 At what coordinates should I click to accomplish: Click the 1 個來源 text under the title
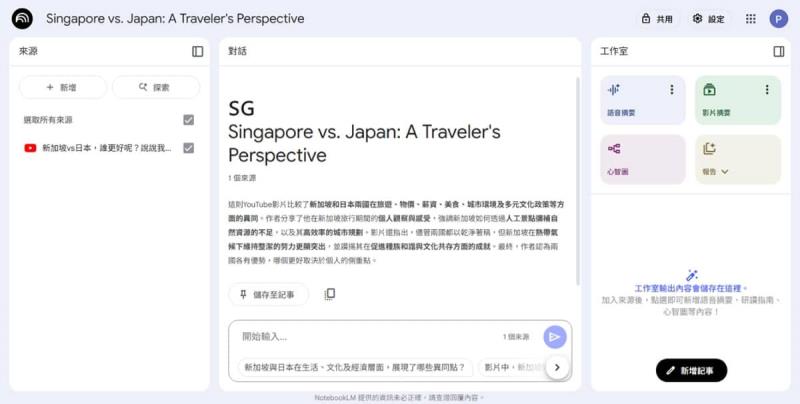(242, 178)
